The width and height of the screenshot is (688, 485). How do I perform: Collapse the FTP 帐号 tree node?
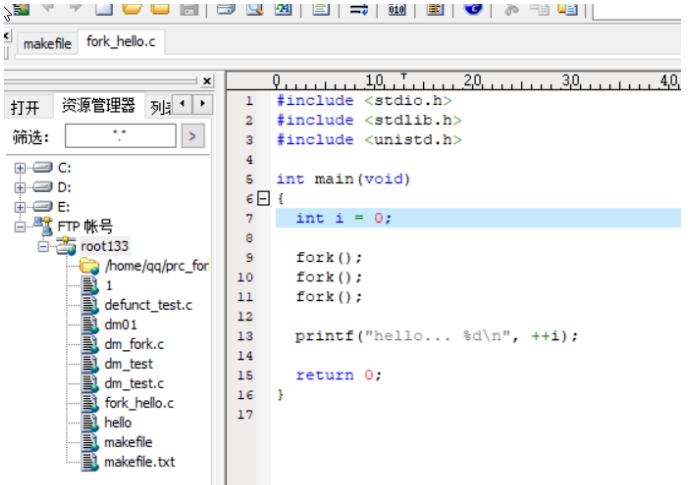[x=19, y=226]
